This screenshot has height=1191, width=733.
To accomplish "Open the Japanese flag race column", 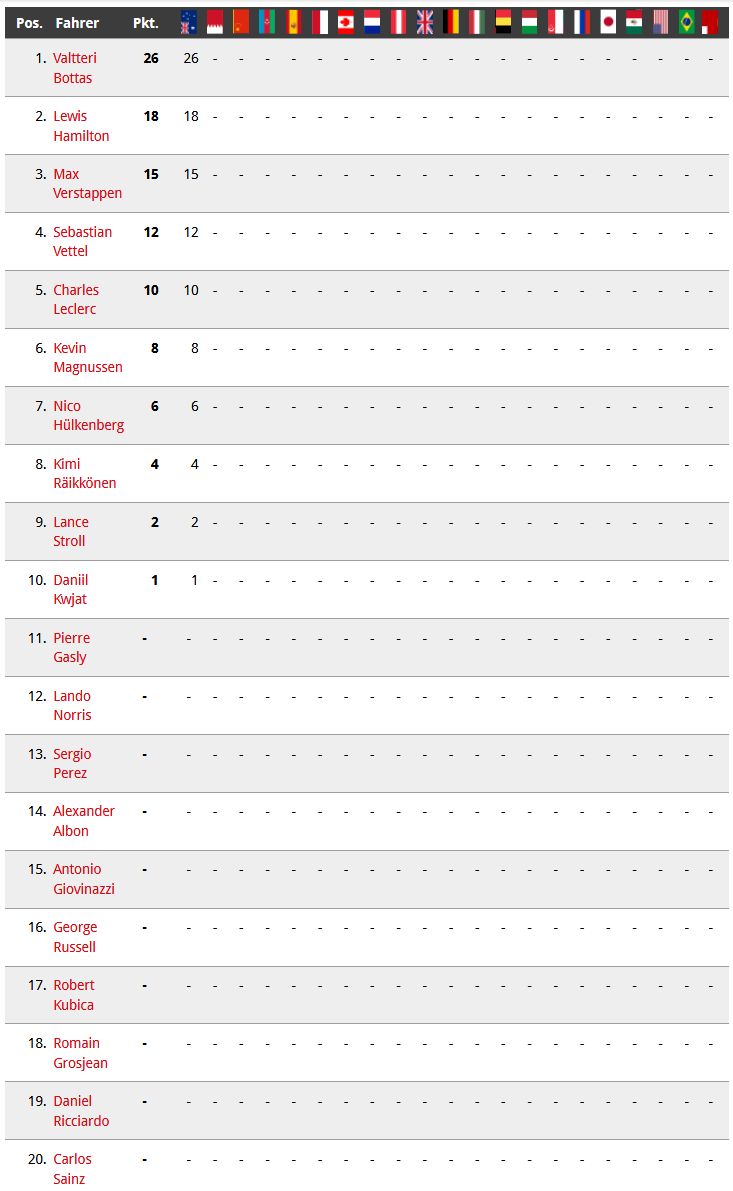I will point(608,23).
